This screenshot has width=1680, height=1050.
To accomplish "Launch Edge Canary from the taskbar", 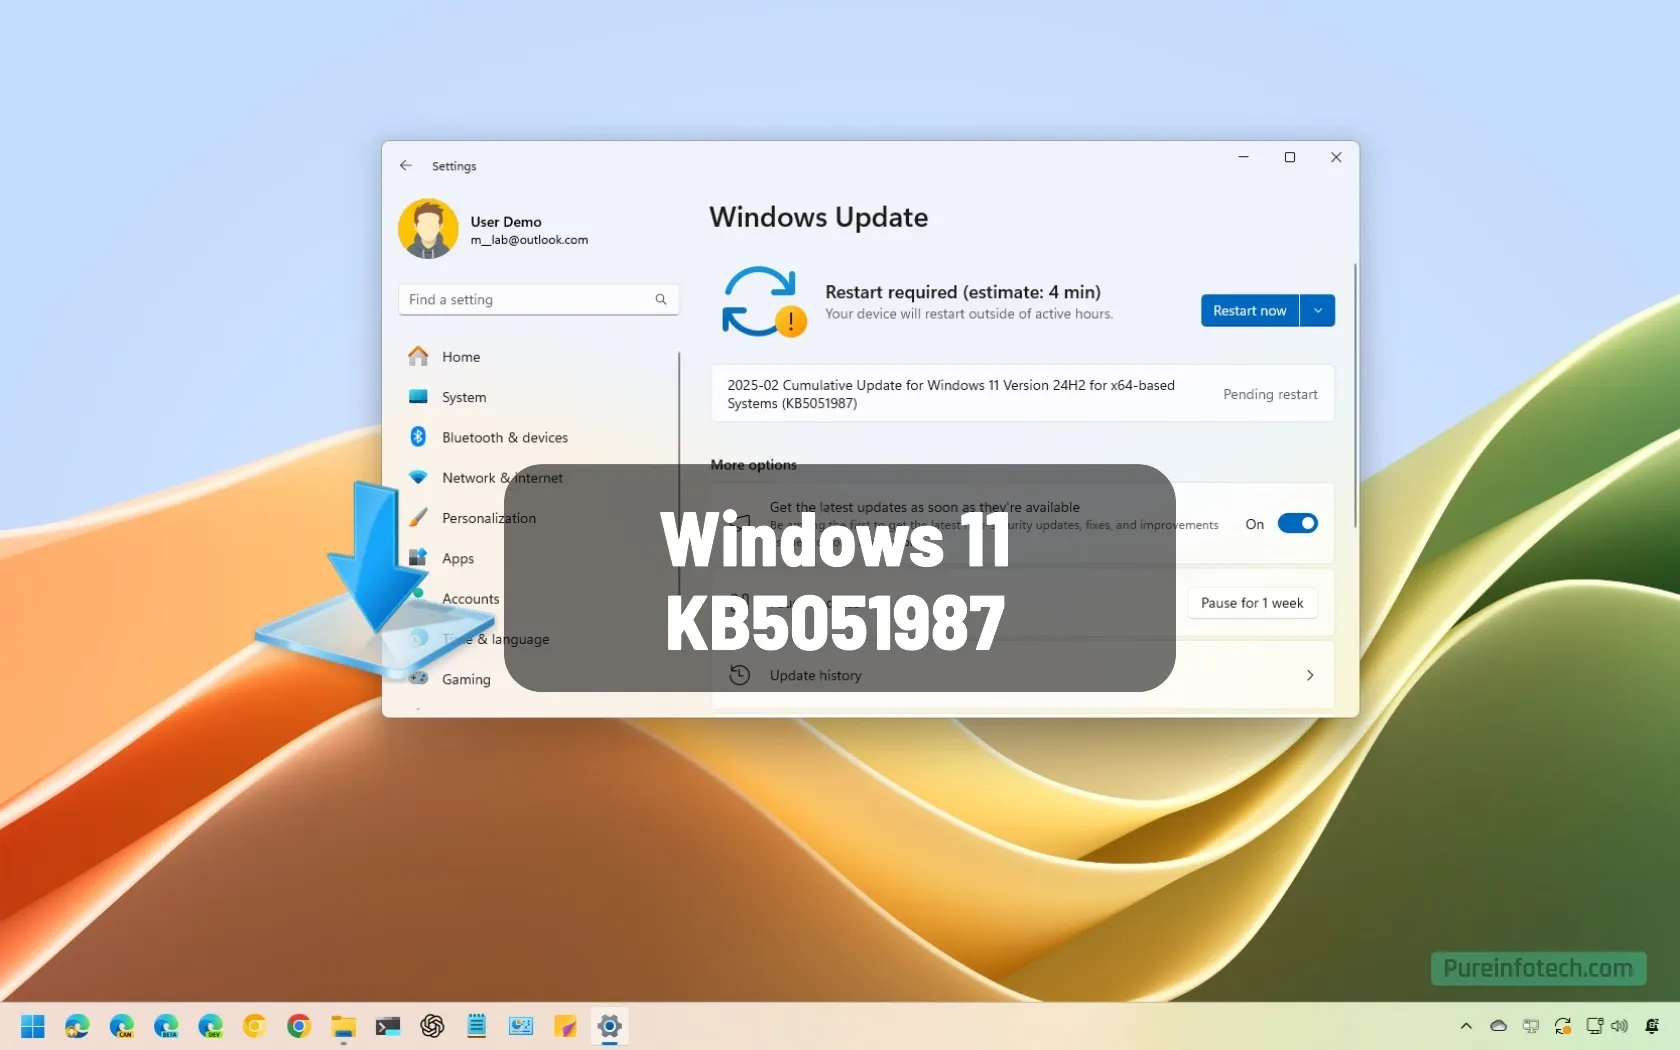I will point(122,1026).
